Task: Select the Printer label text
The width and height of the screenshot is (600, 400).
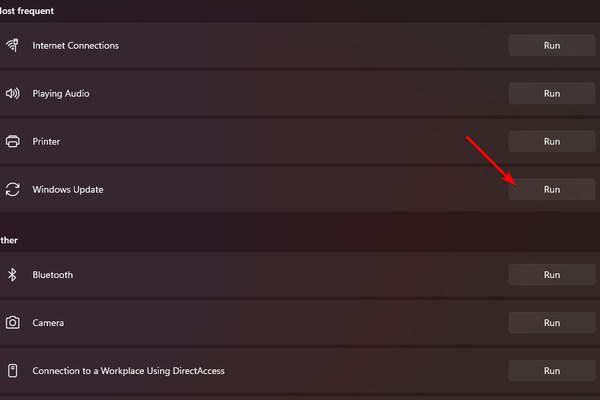Action: pyautogui.click(x=46, y=142)
